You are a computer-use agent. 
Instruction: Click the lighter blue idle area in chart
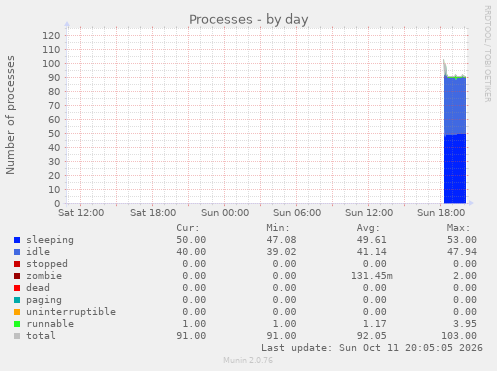click(455, 106)
